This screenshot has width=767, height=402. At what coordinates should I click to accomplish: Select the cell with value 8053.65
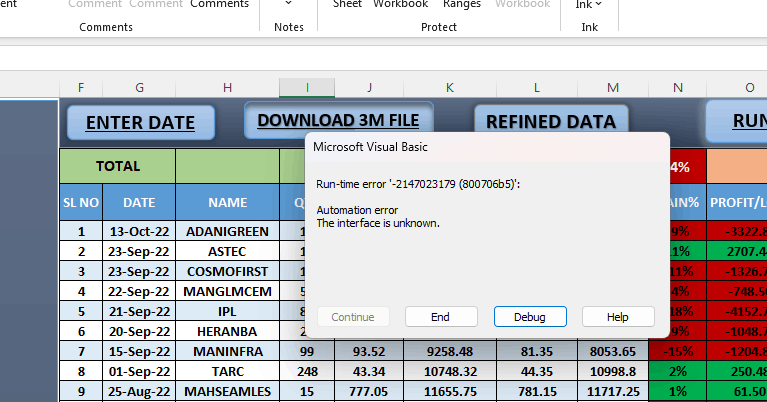click(612, 352)
